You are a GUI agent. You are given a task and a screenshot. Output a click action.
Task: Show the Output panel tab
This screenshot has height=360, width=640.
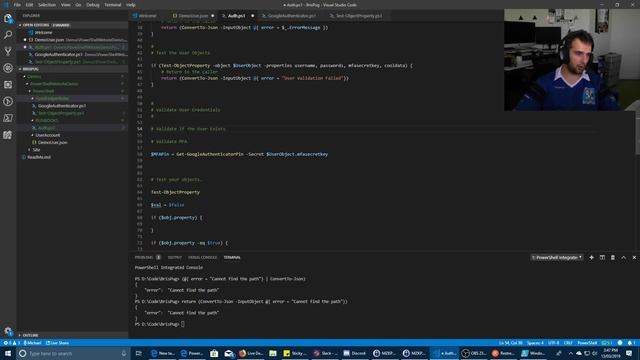175,258
